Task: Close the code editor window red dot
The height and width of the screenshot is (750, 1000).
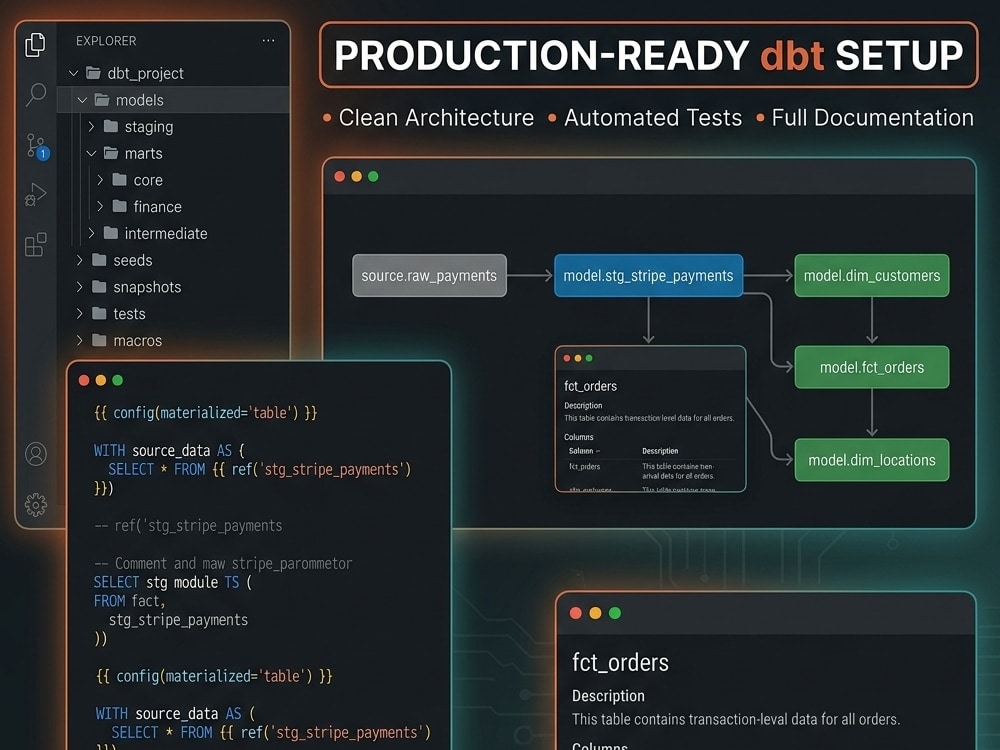Action: pyautogui.click(x=84, y=380)
